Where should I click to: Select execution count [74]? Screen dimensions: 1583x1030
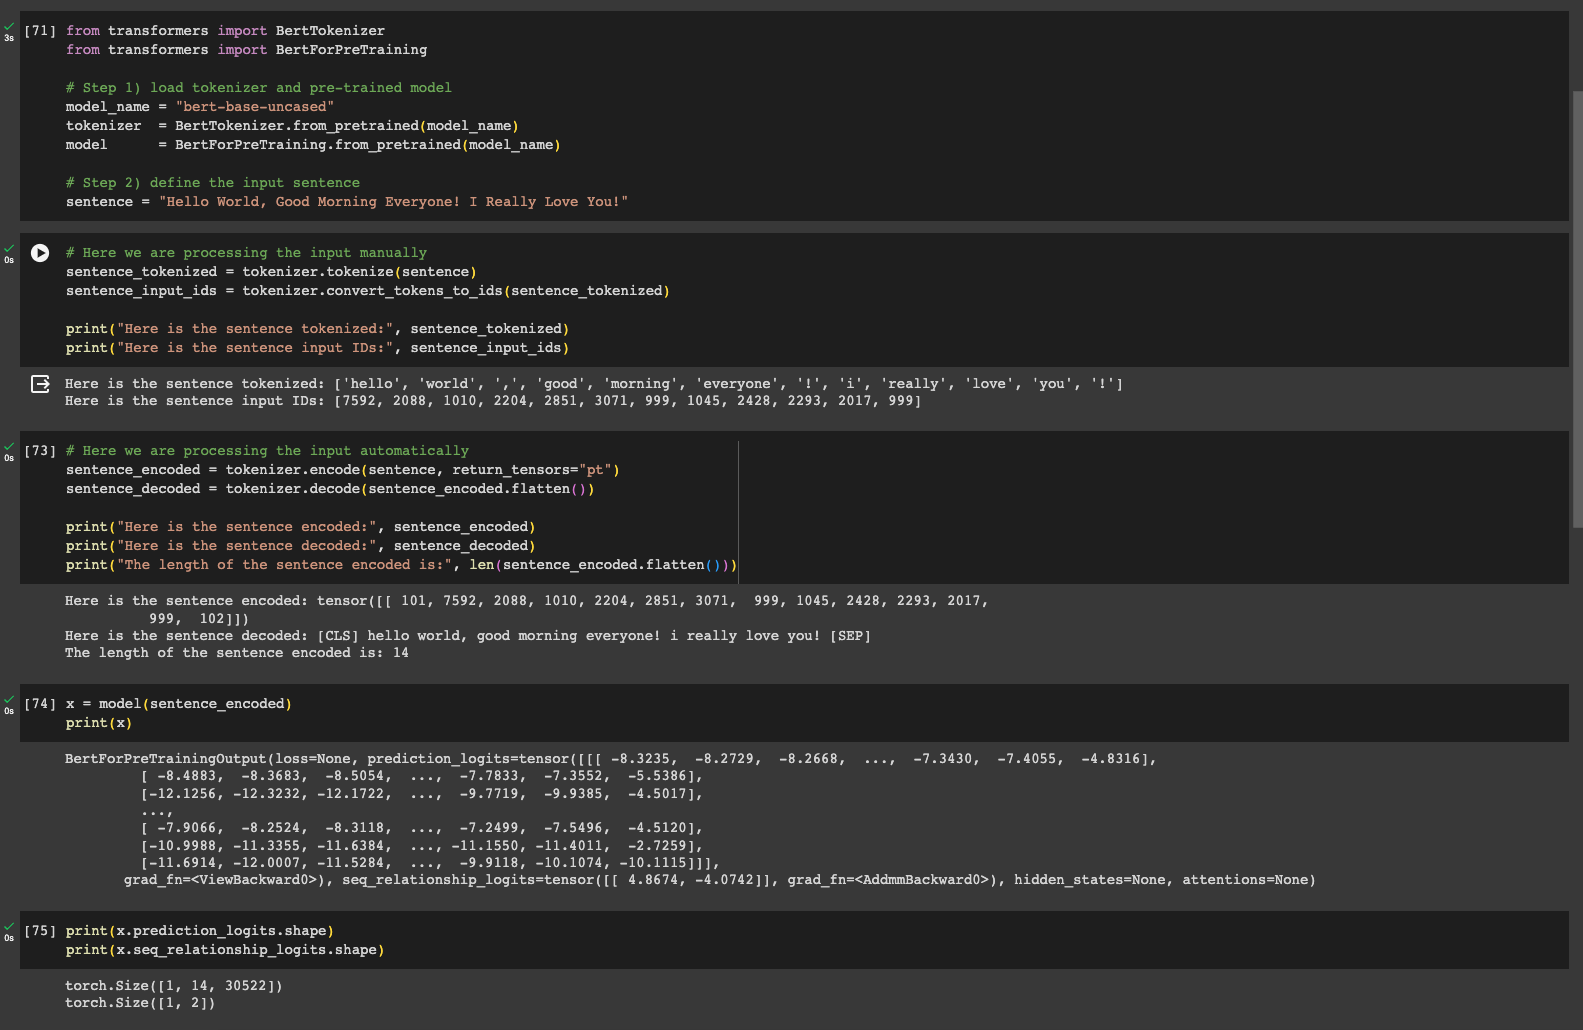coord(40,704)
